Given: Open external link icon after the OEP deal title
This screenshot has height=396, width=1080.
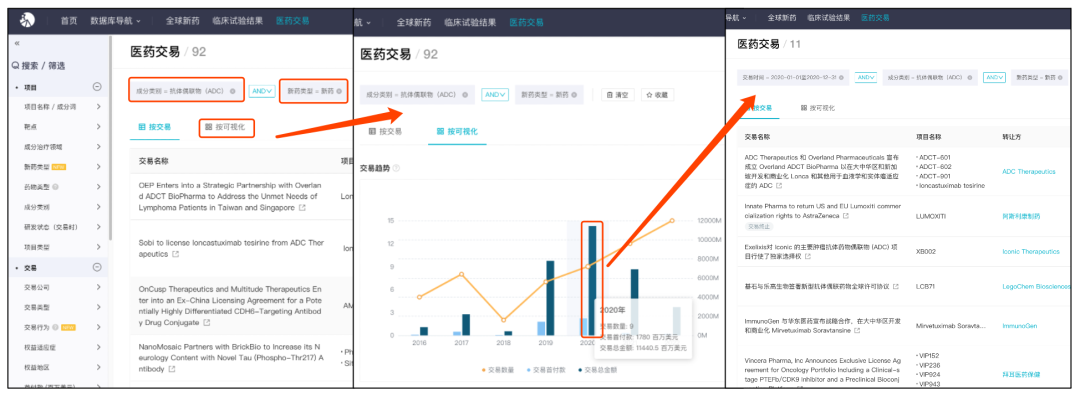Looking at the screenshot, I should [x=302, y=207].
